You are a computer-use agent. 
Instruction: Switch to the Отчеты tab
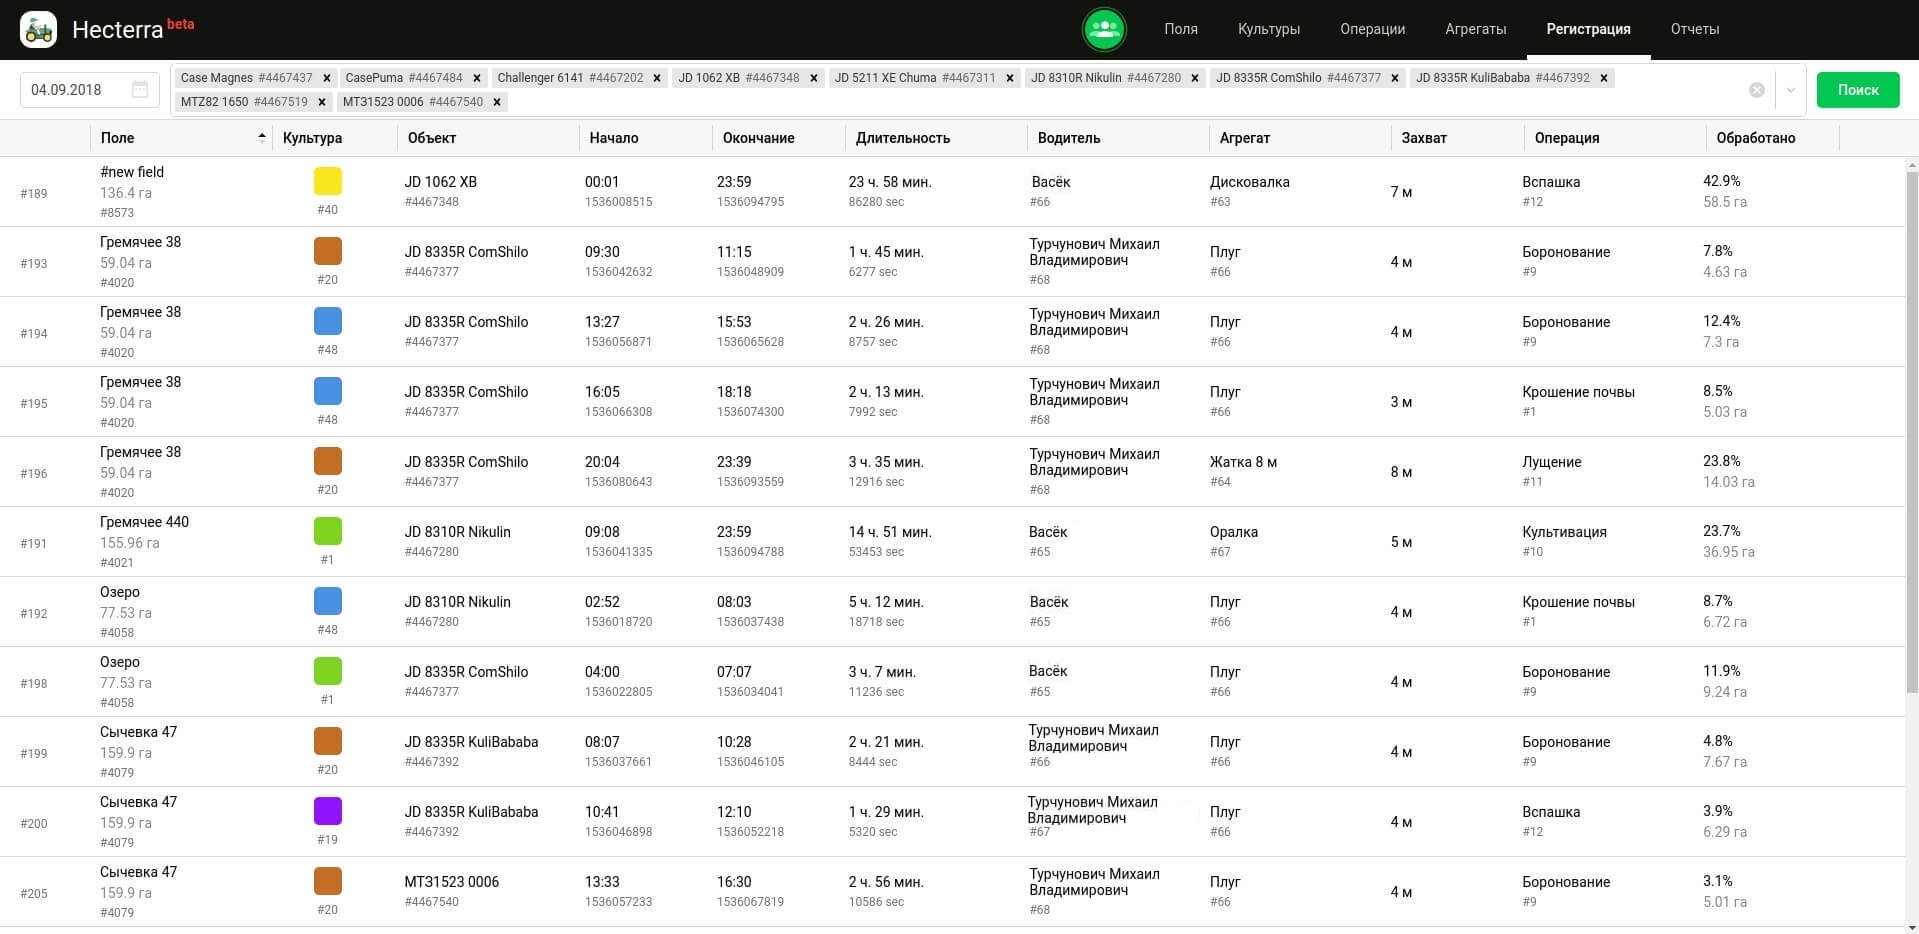coord(1694,29)
